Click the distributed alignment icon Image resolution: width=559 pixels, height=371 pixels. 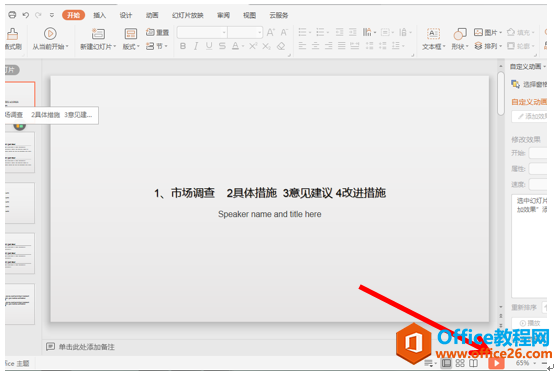pos(355,46)
